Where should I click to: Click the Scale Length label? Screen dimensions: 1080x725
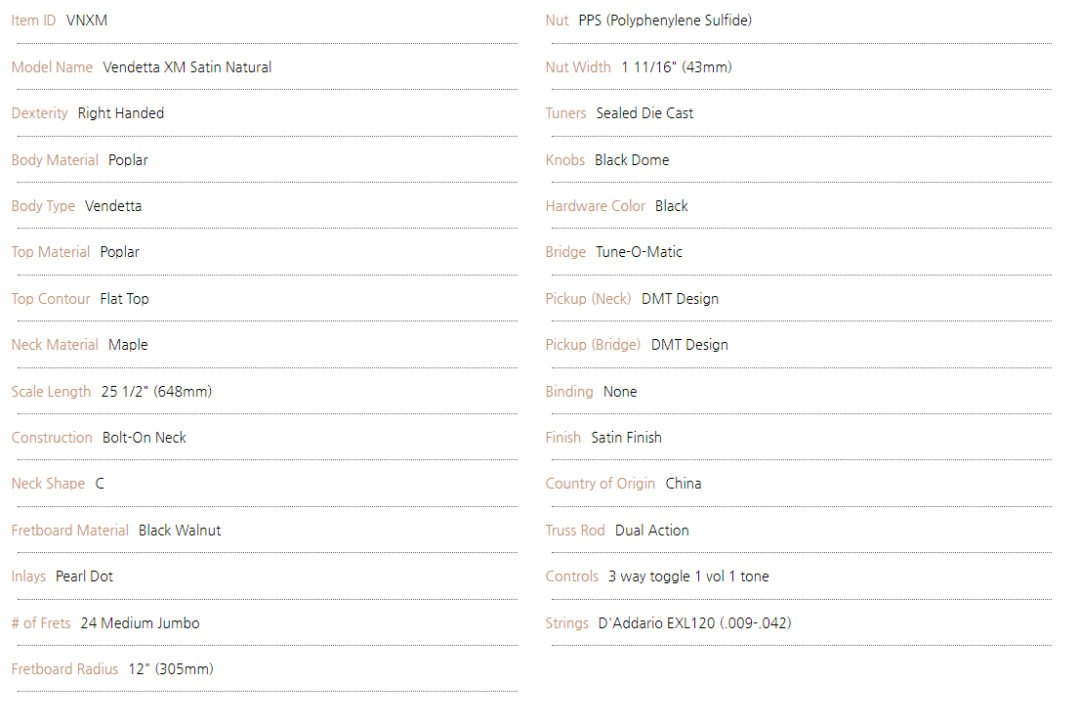coord(51,392)
